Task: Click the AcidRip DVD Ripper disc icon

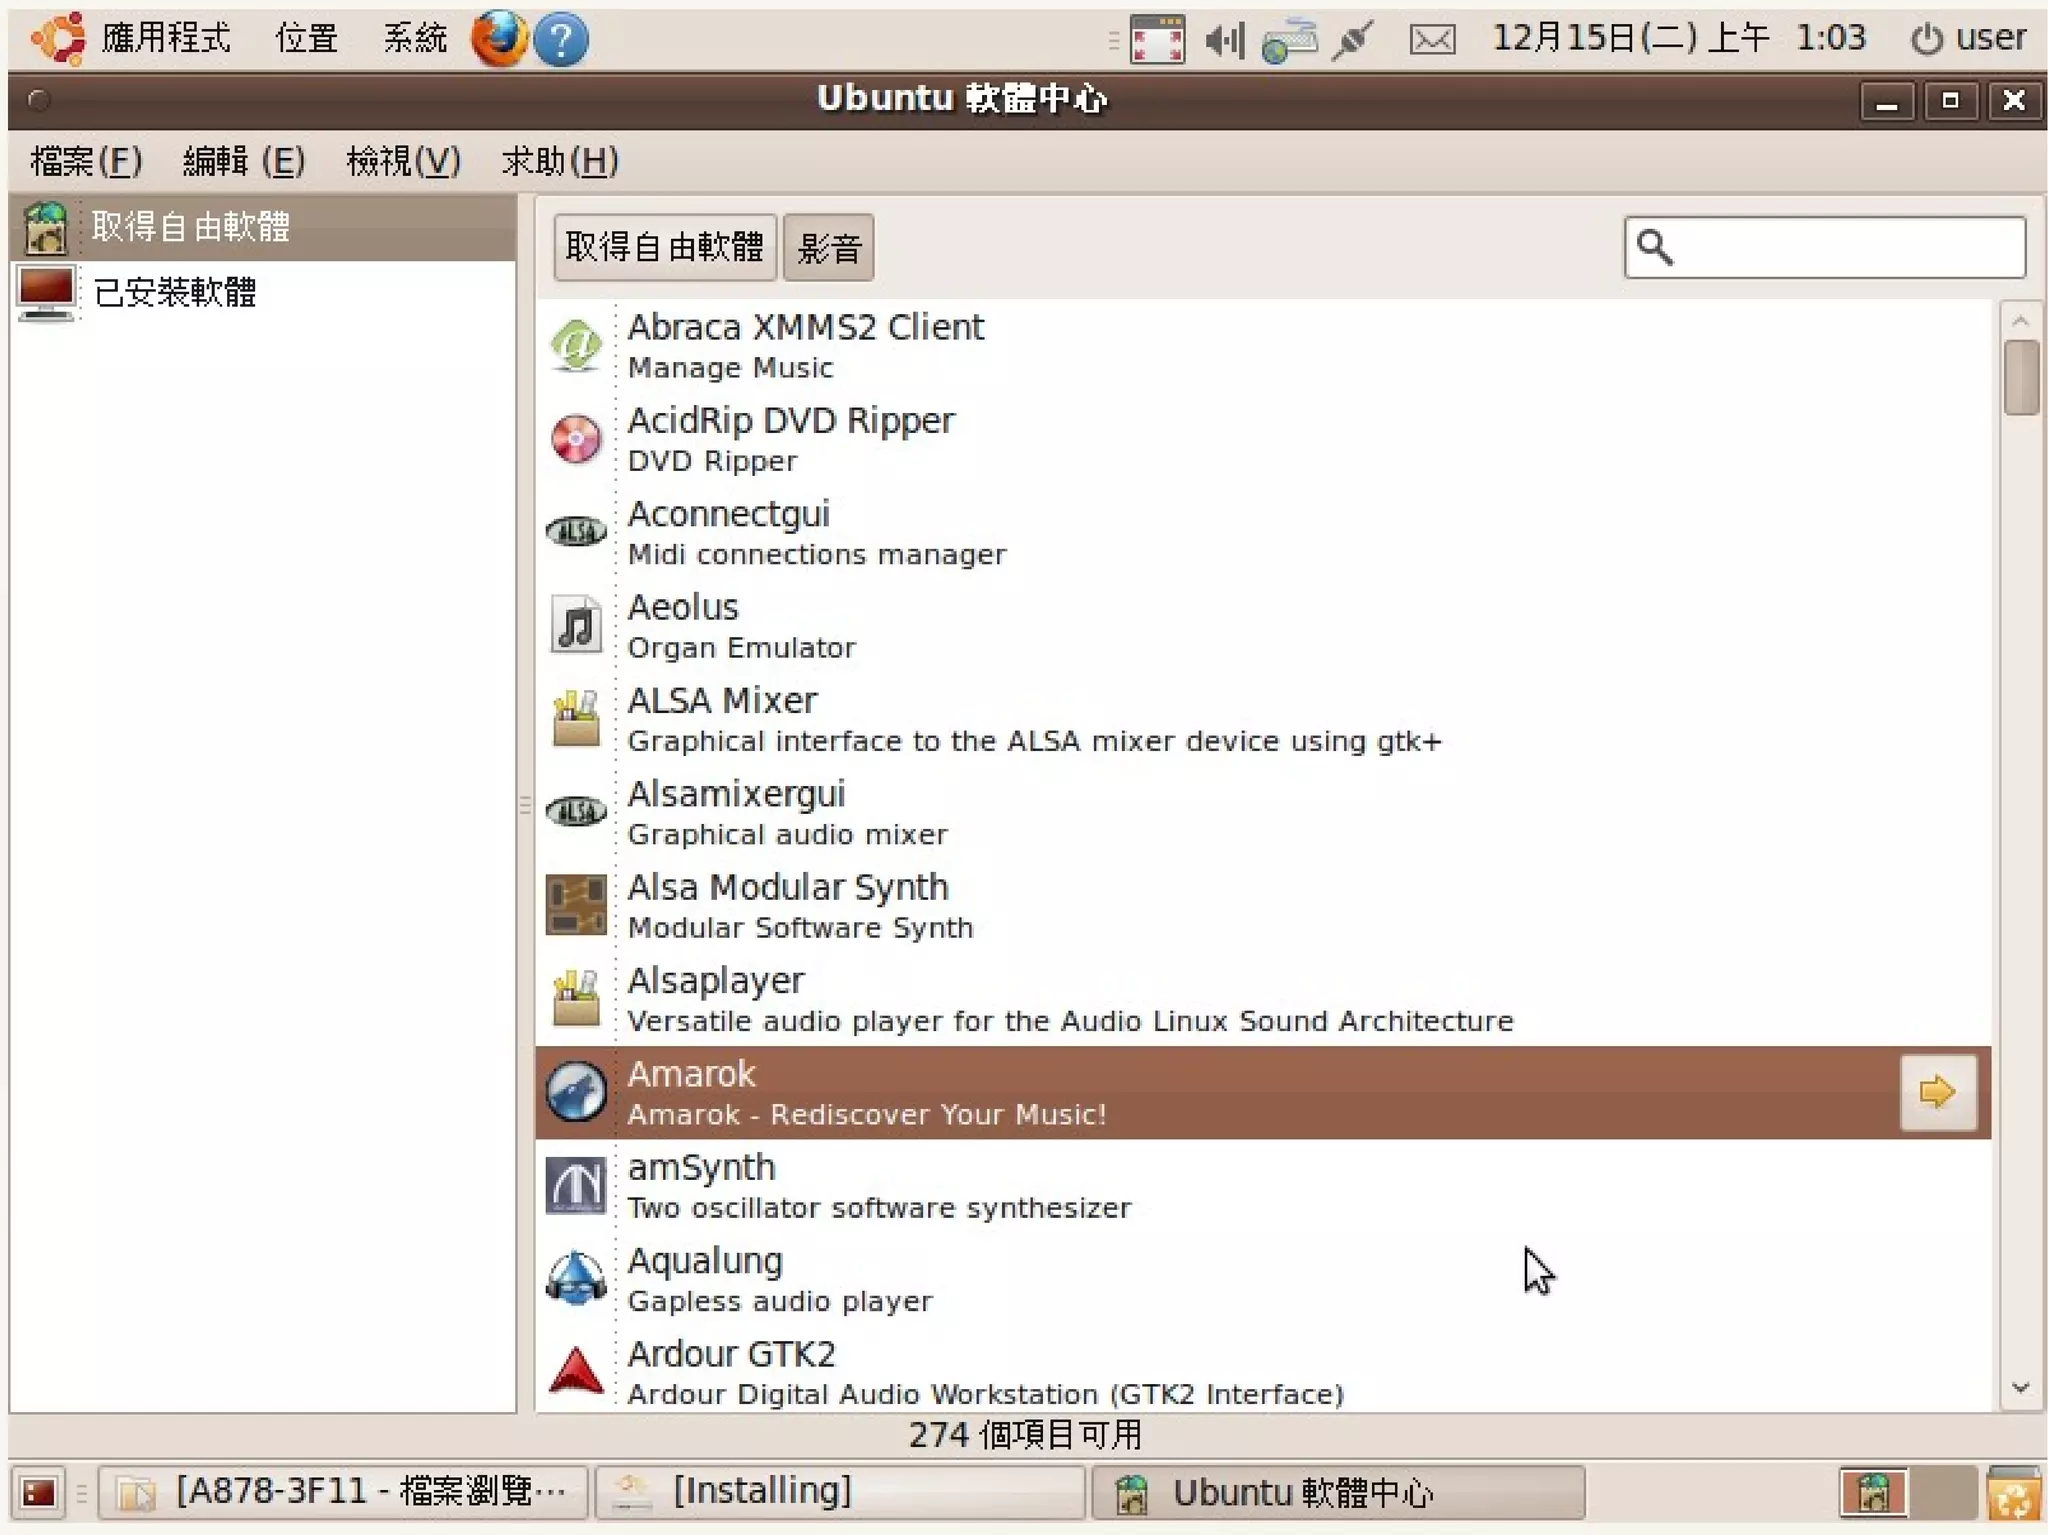Action: (576, 439)
